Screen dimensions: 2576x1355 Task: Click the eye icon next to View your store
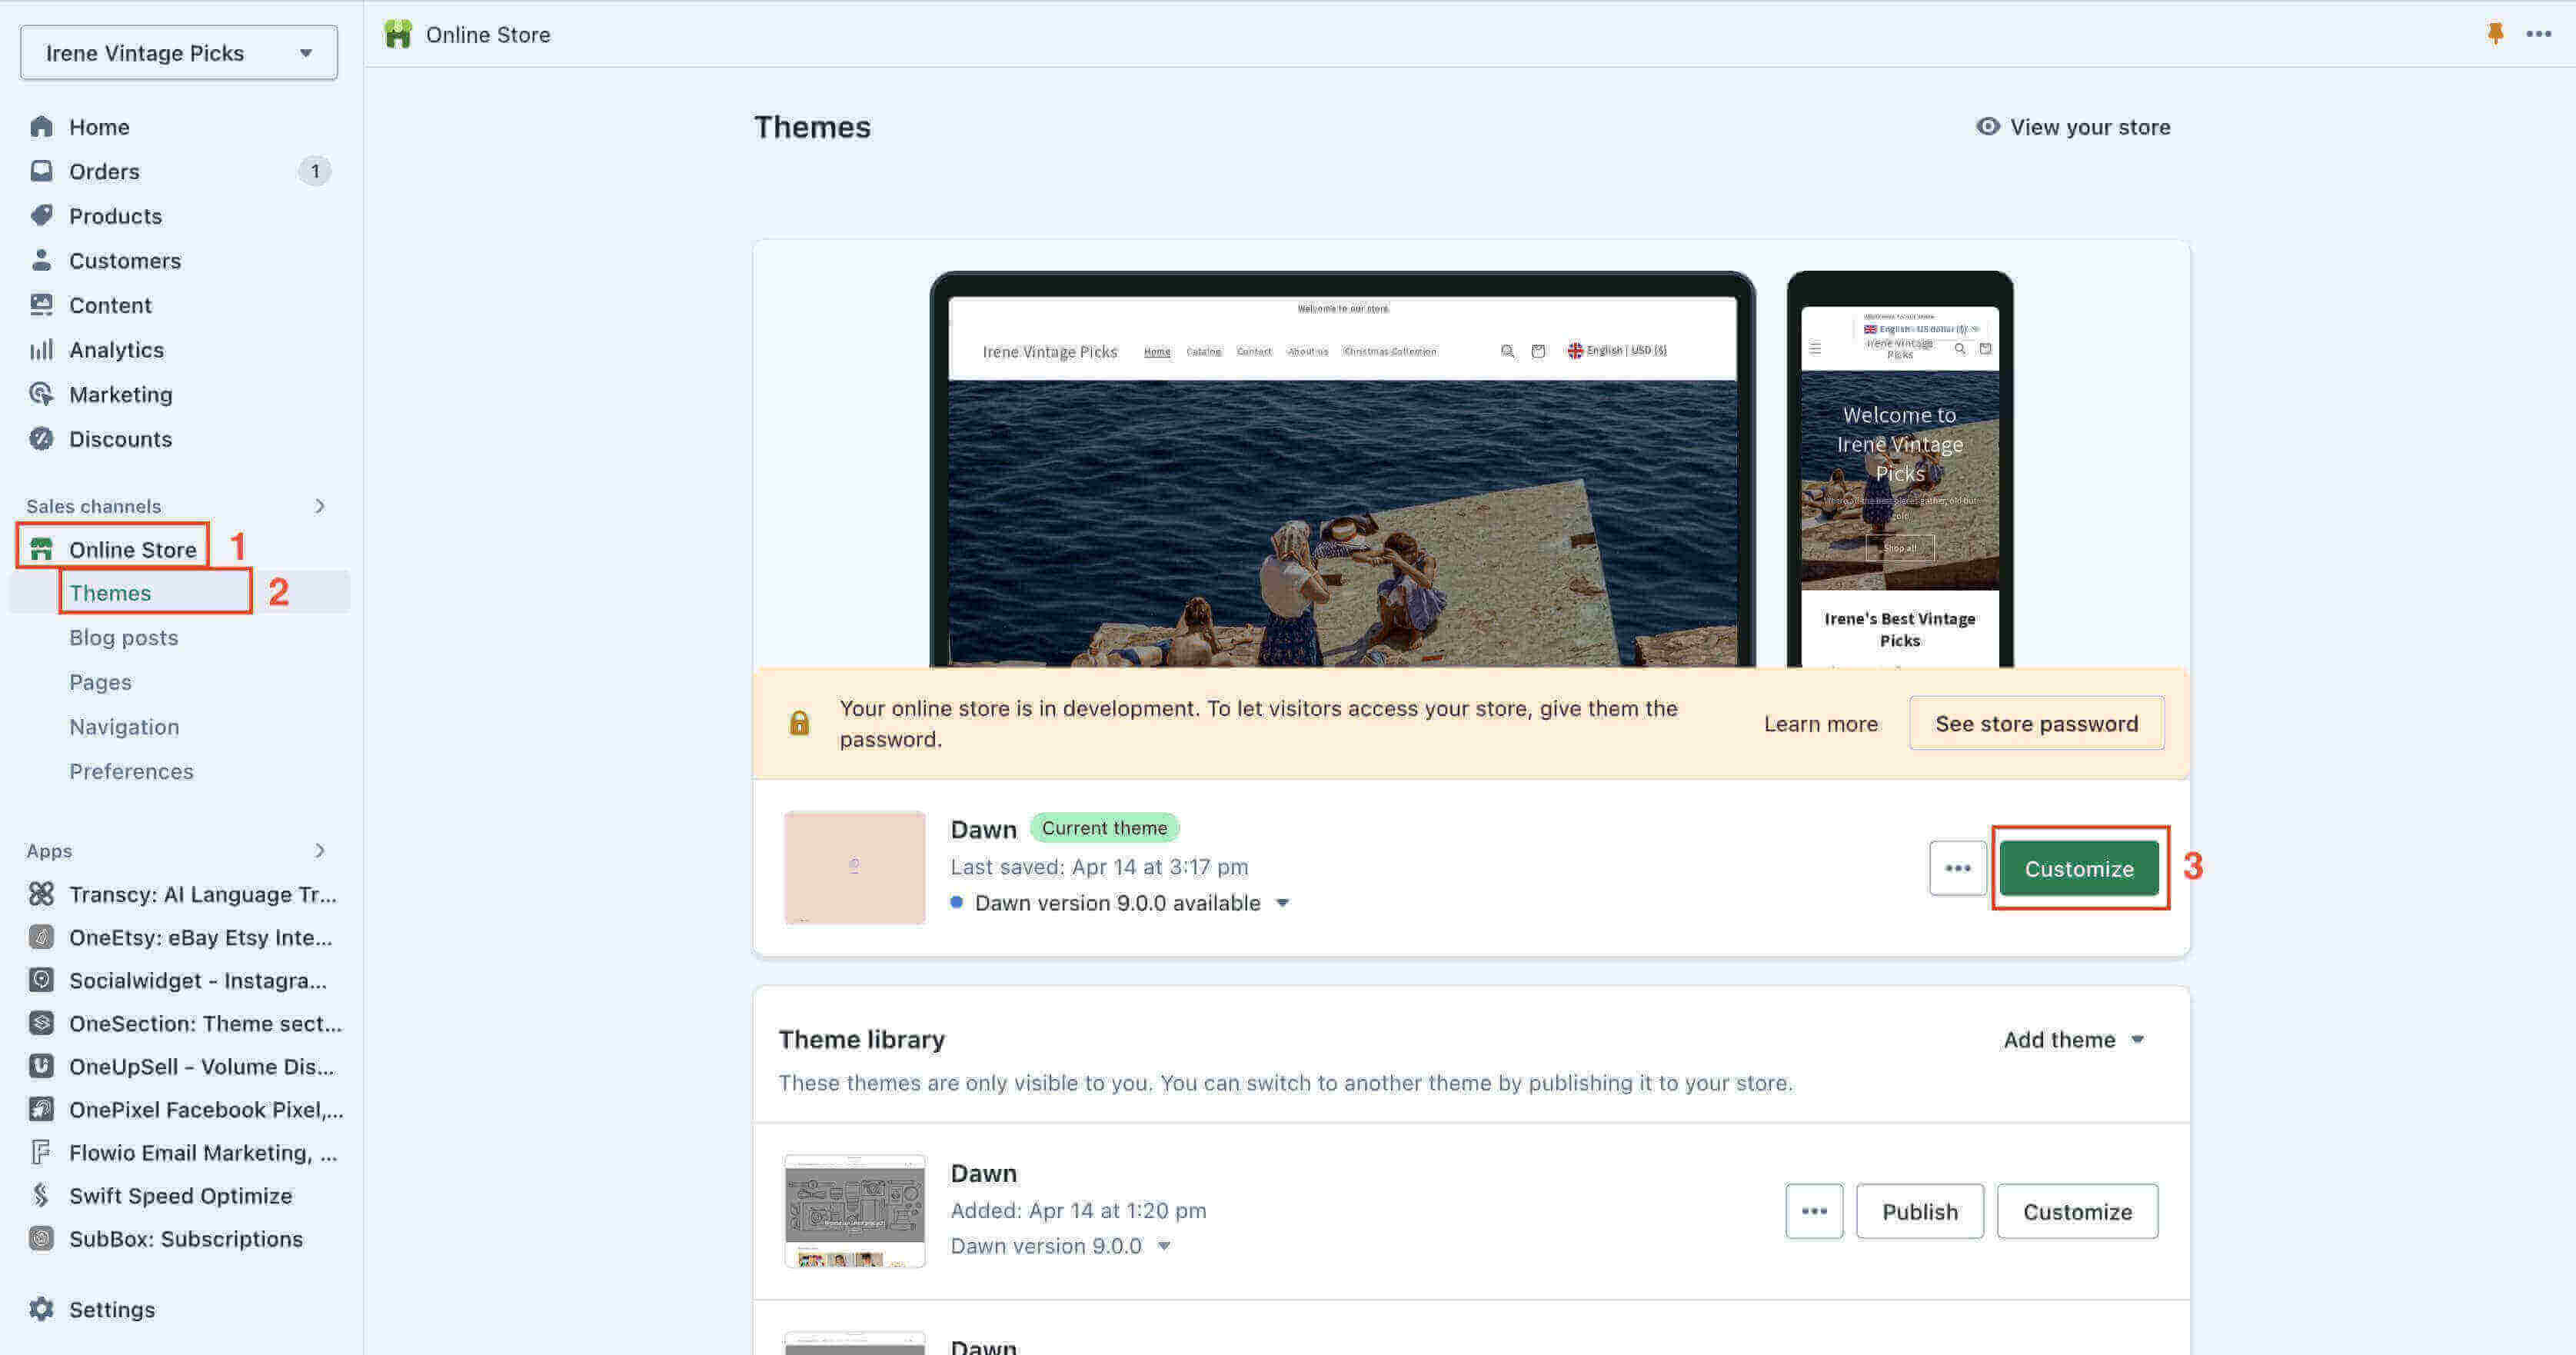coord(1987,127)
